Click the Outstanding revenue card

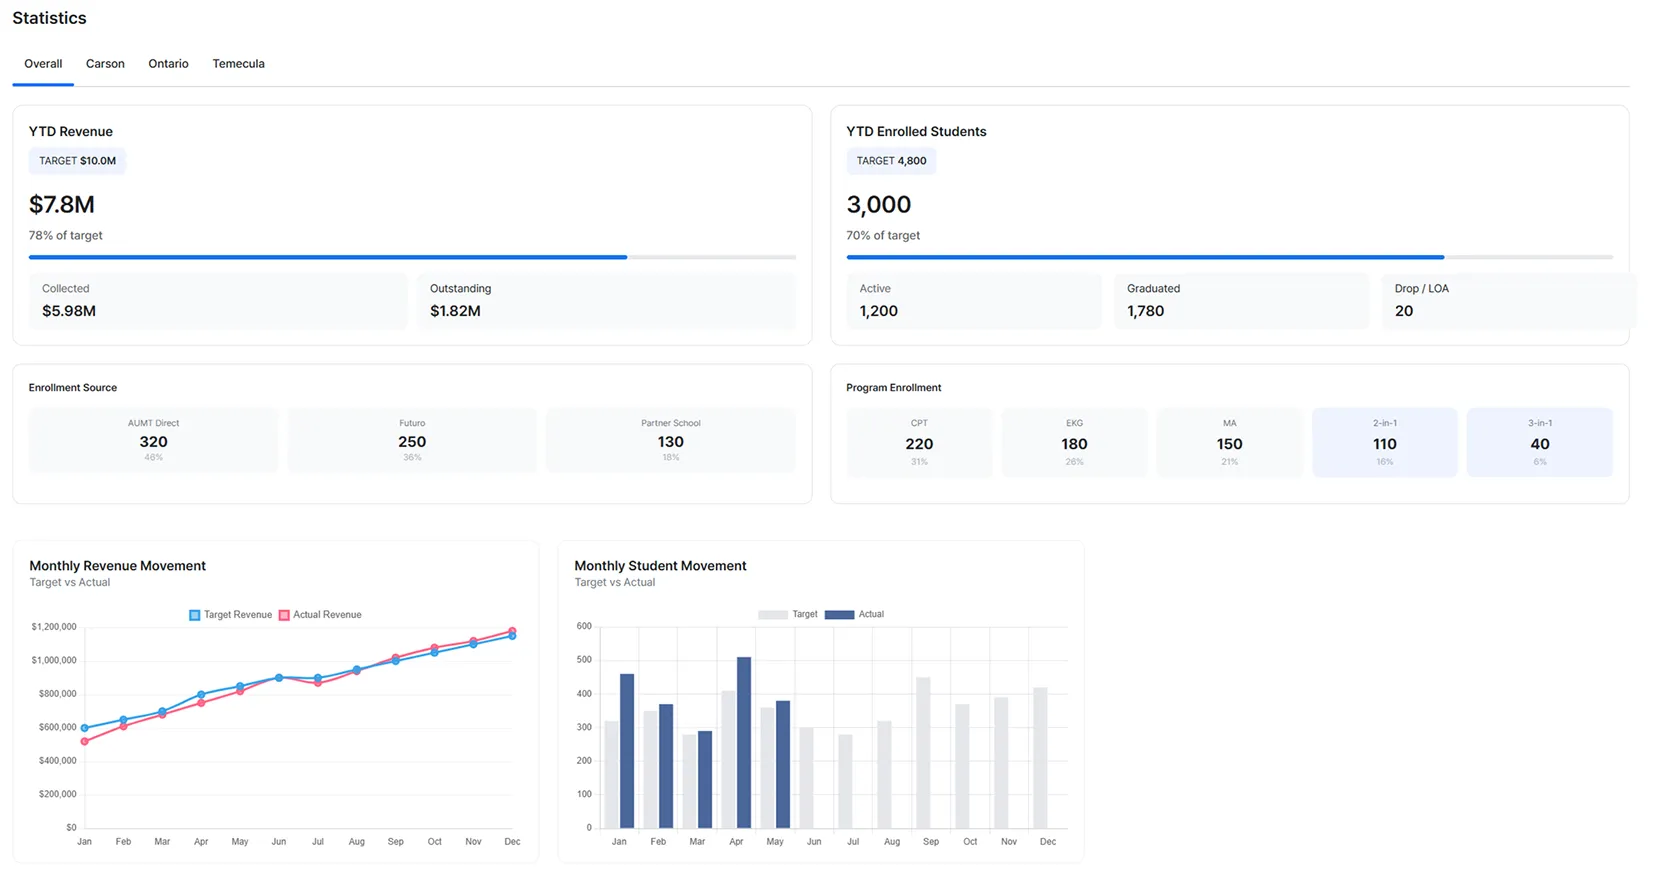point(606,301)
